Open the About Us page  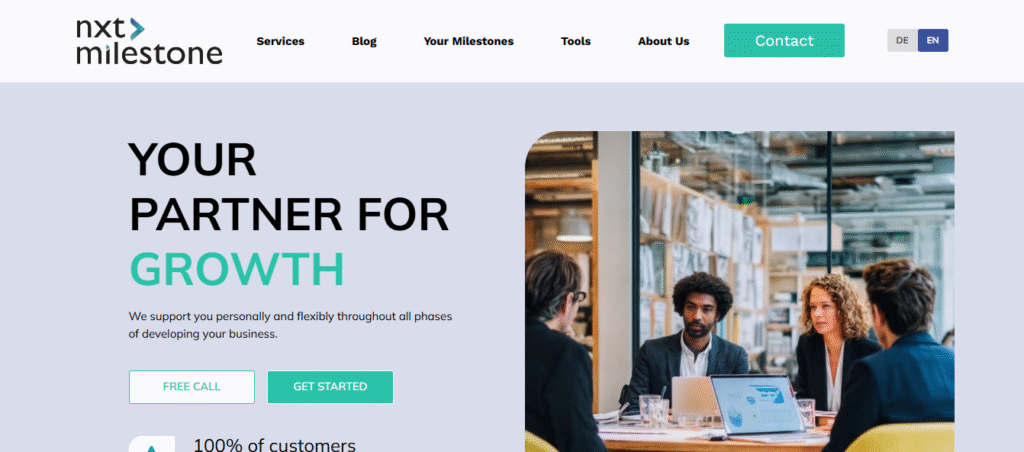pyautogui.click(x=664, y=41)
